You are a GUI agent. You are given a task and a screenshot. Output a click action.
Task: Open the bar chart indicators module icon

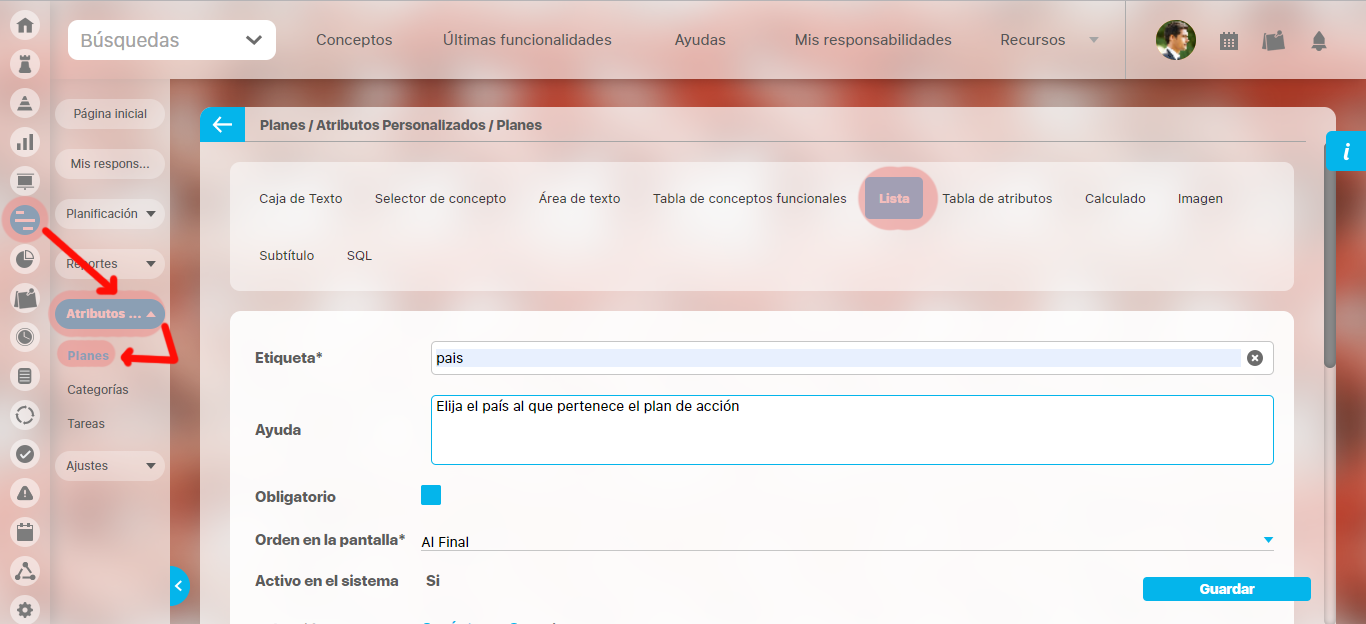coord(25,142)
